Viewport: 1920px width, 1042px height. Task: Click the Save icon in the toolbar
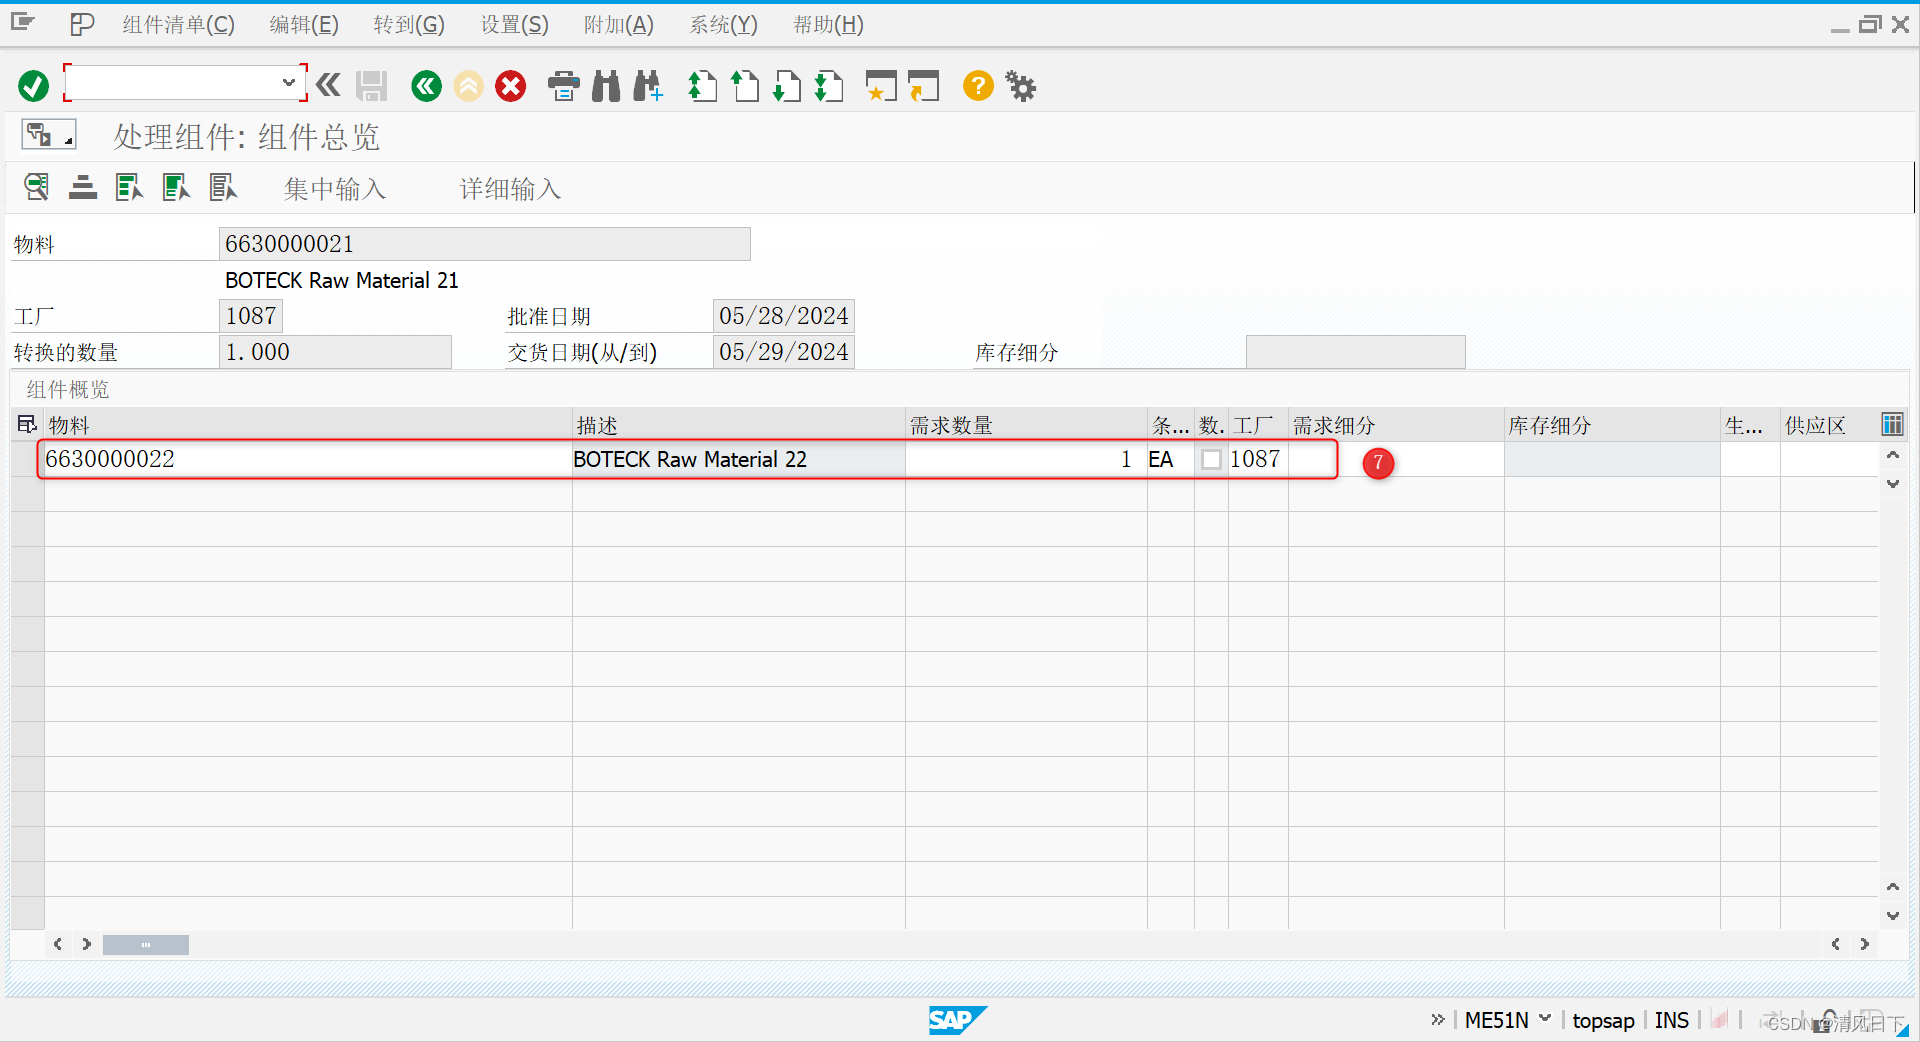click(x=371, y=85)
